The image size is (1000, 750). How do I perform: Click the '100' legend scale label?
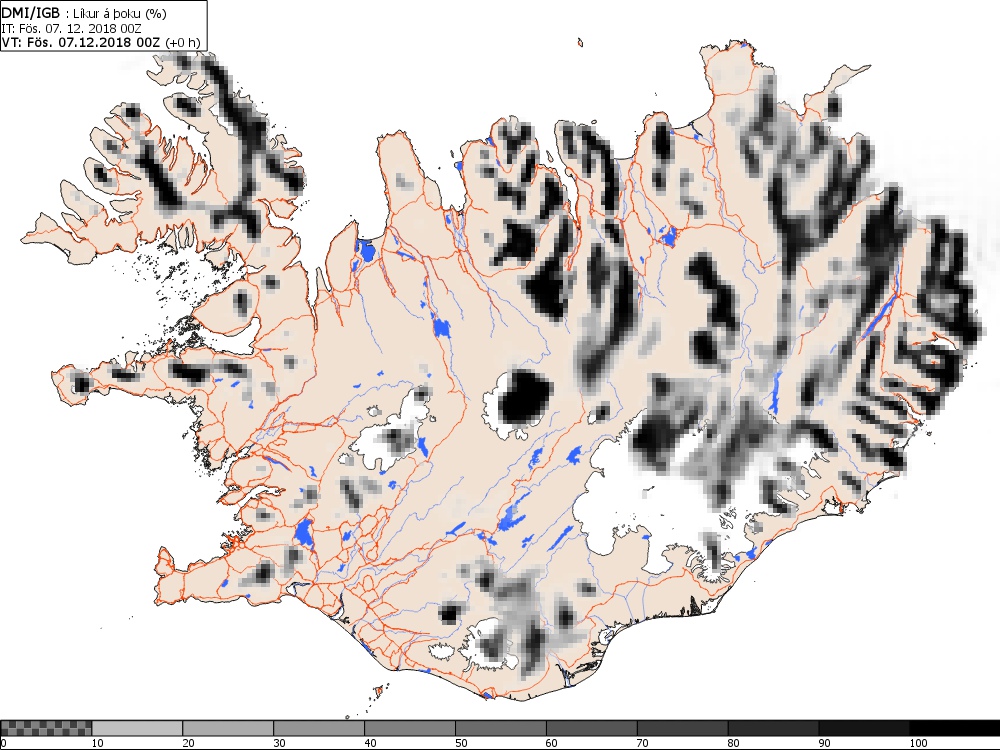918,743
